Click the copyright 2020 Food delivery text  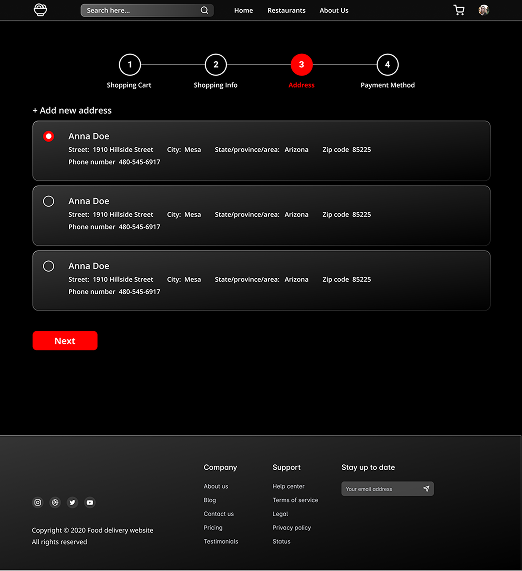pos(93,530)
